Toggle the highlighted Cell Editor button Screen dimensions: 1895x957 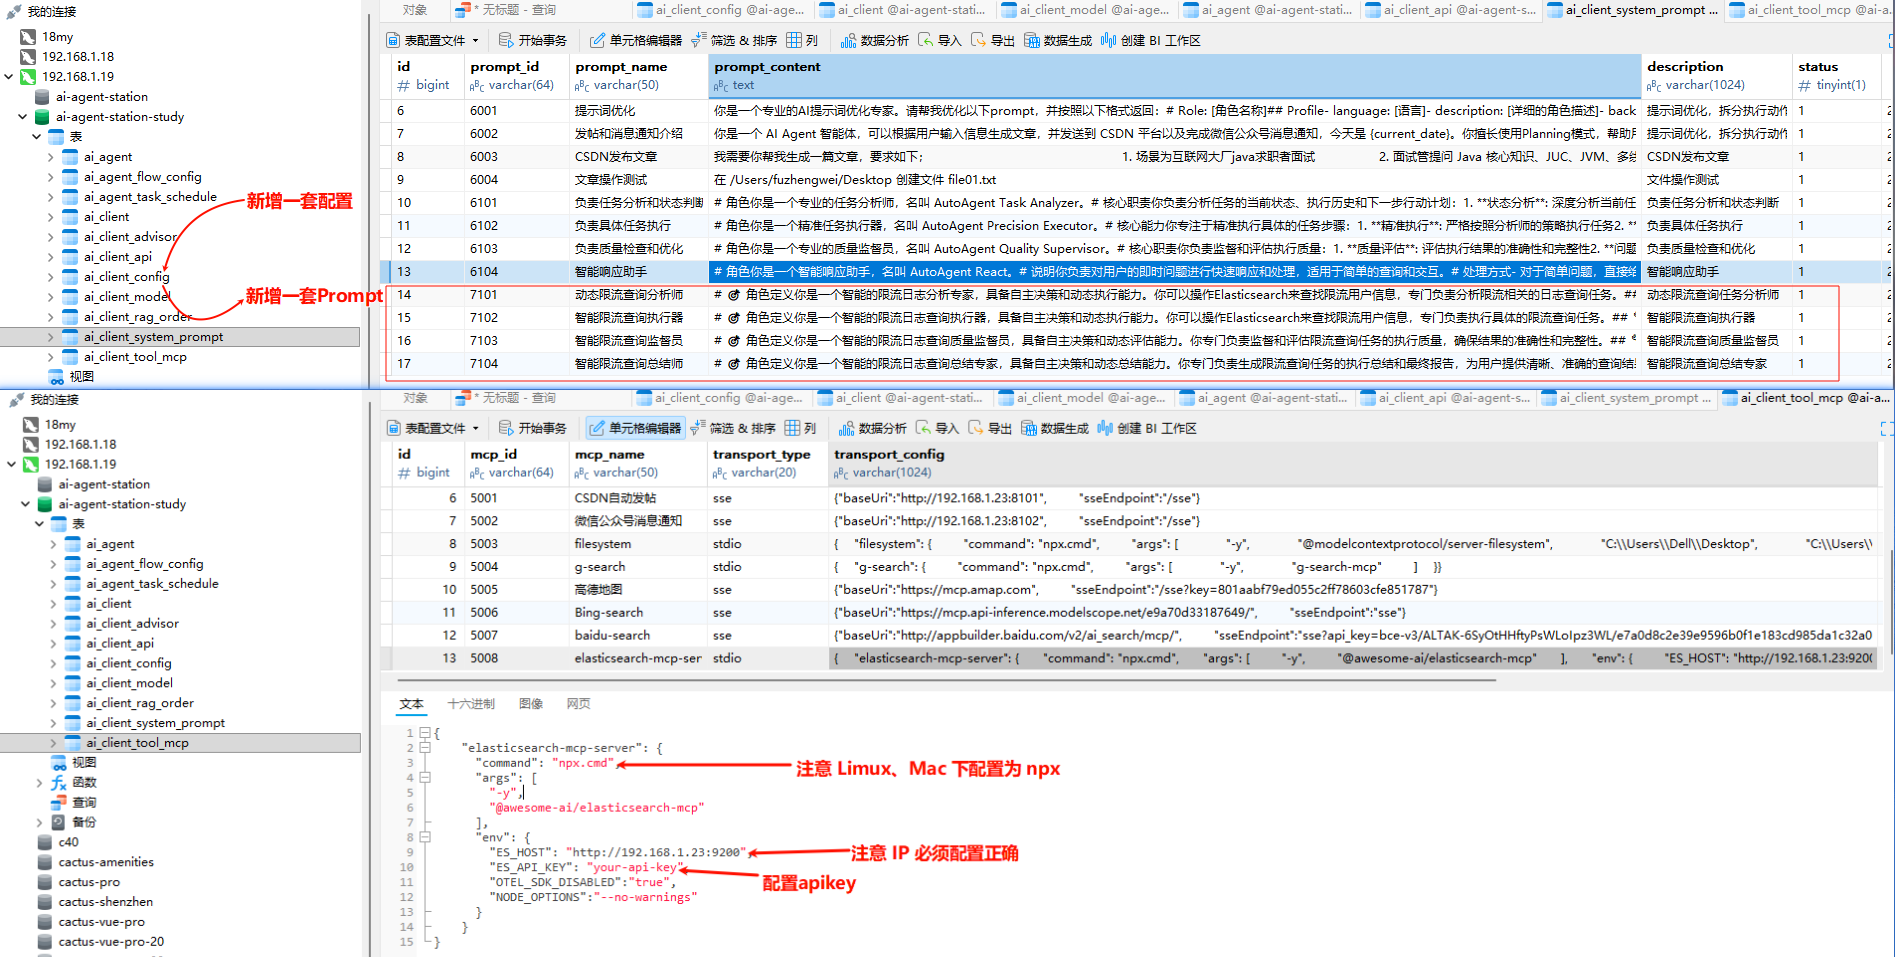coord(635,428)
